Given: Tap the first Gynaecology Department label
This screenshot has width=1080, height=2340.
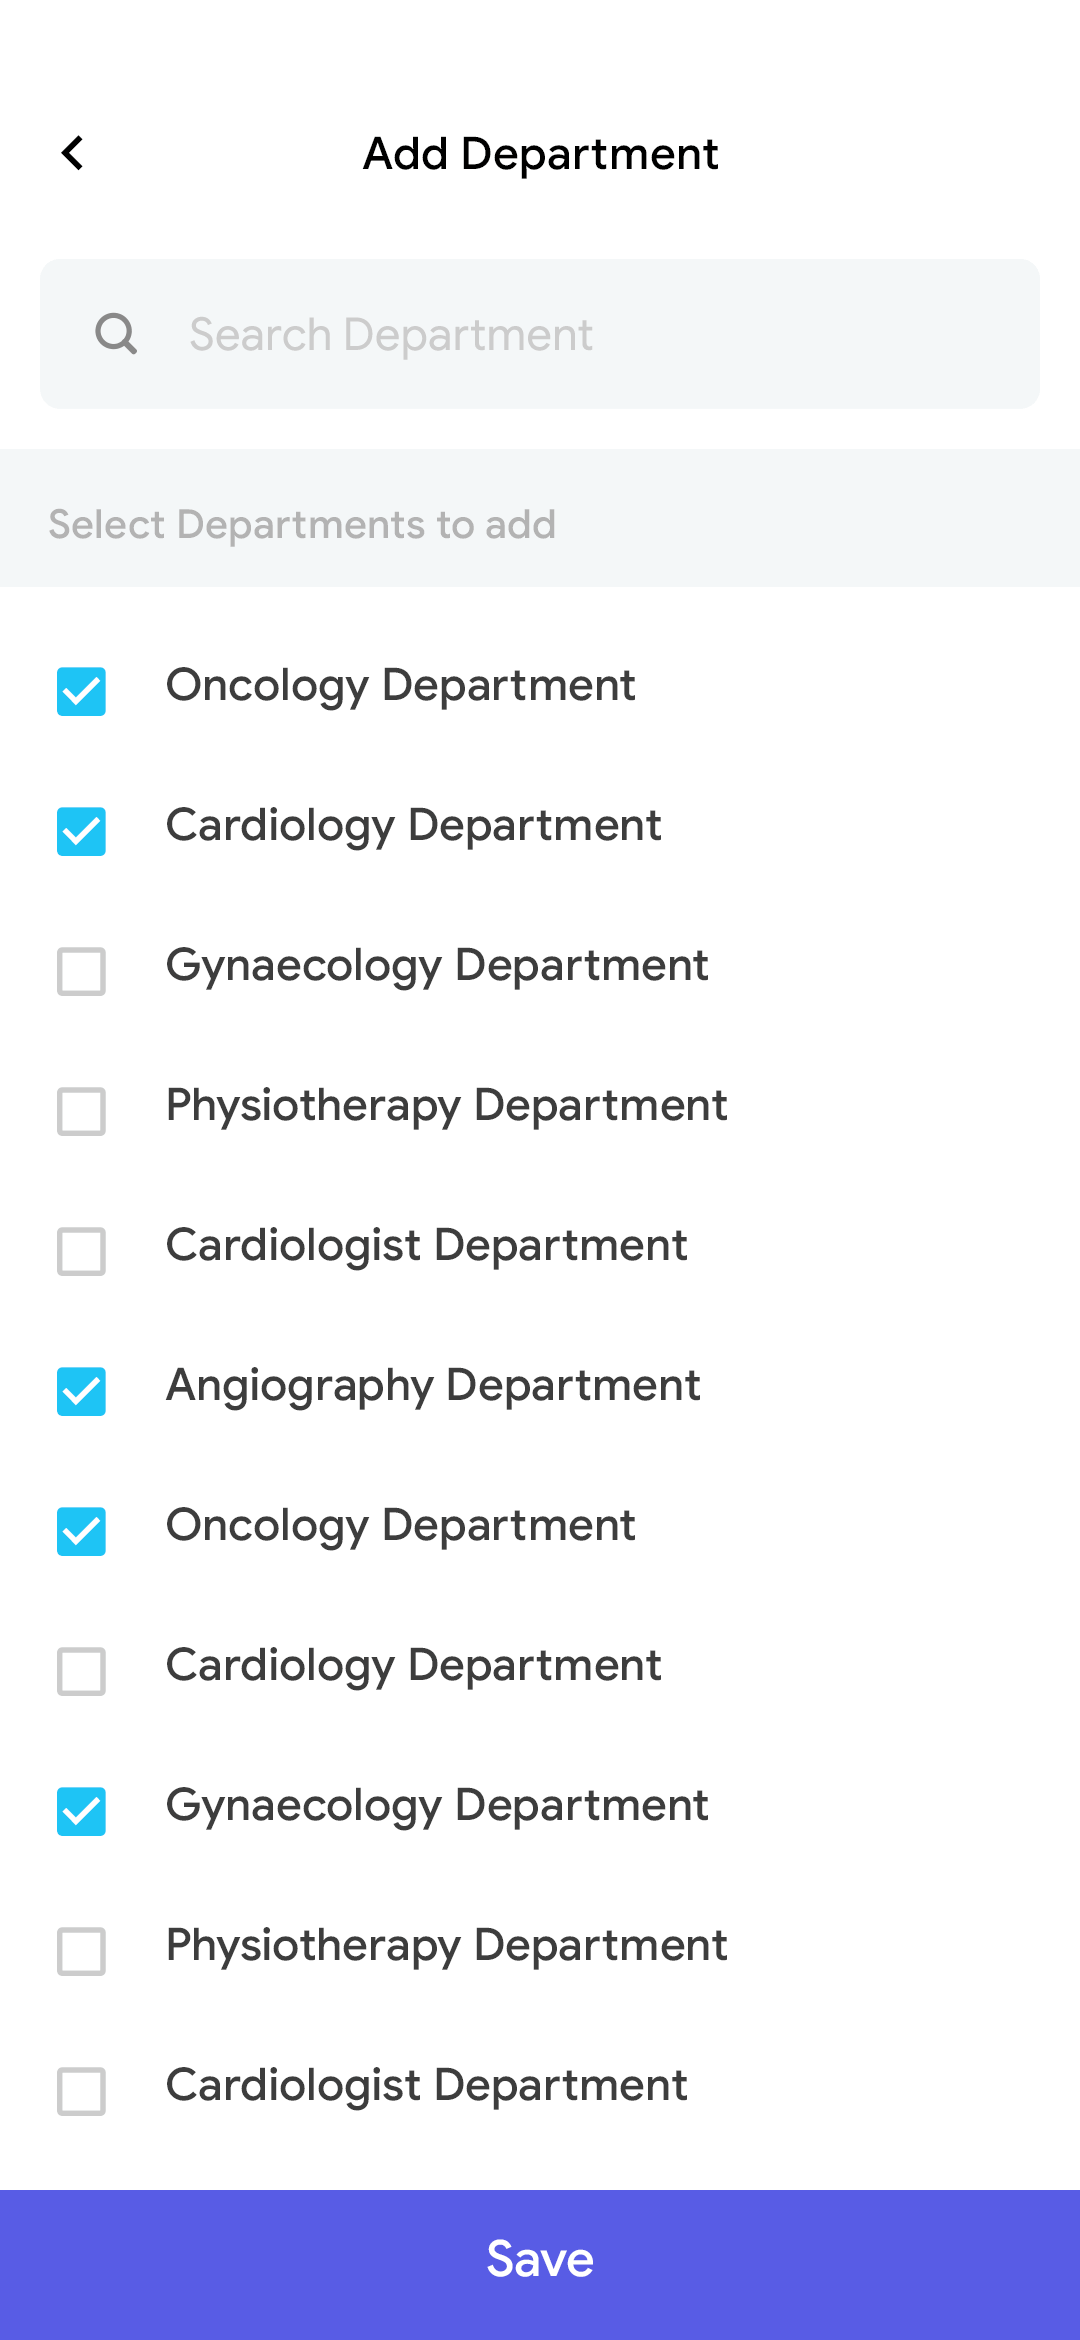Looking at the screenshot, I should 437,966.
